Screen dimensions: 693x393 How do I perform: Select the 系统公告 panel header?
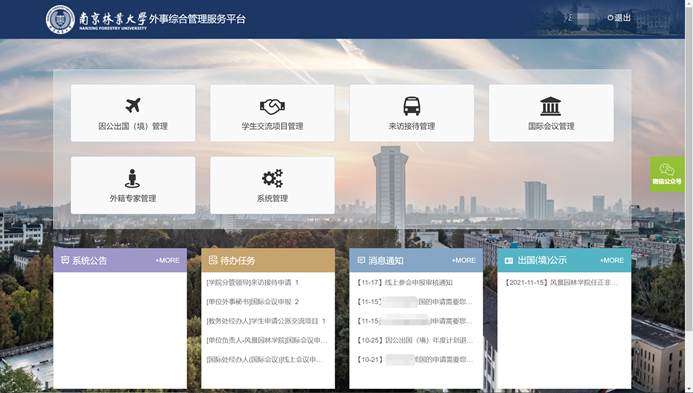point(120,260)
